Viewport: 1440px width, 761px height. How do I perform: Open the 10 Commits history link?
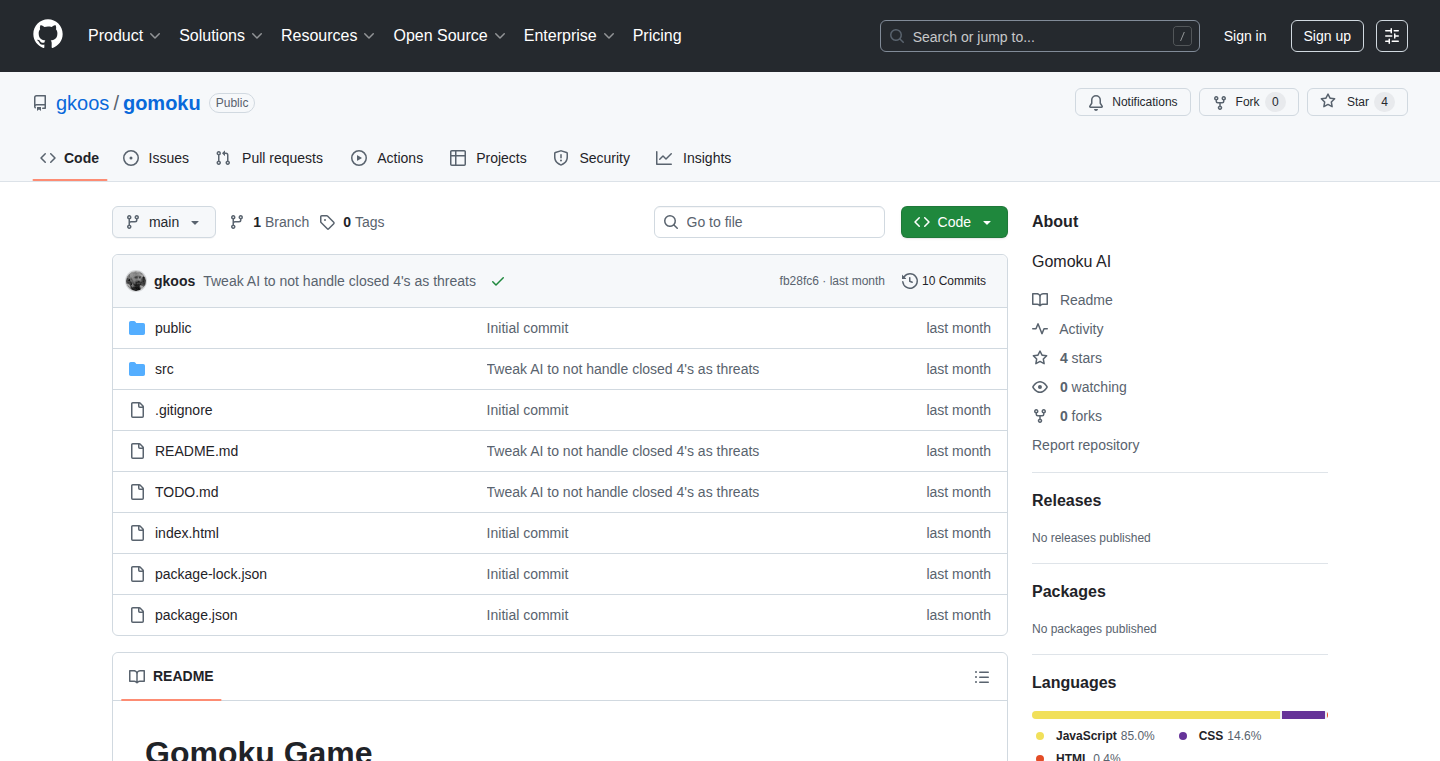pos(944,281)
